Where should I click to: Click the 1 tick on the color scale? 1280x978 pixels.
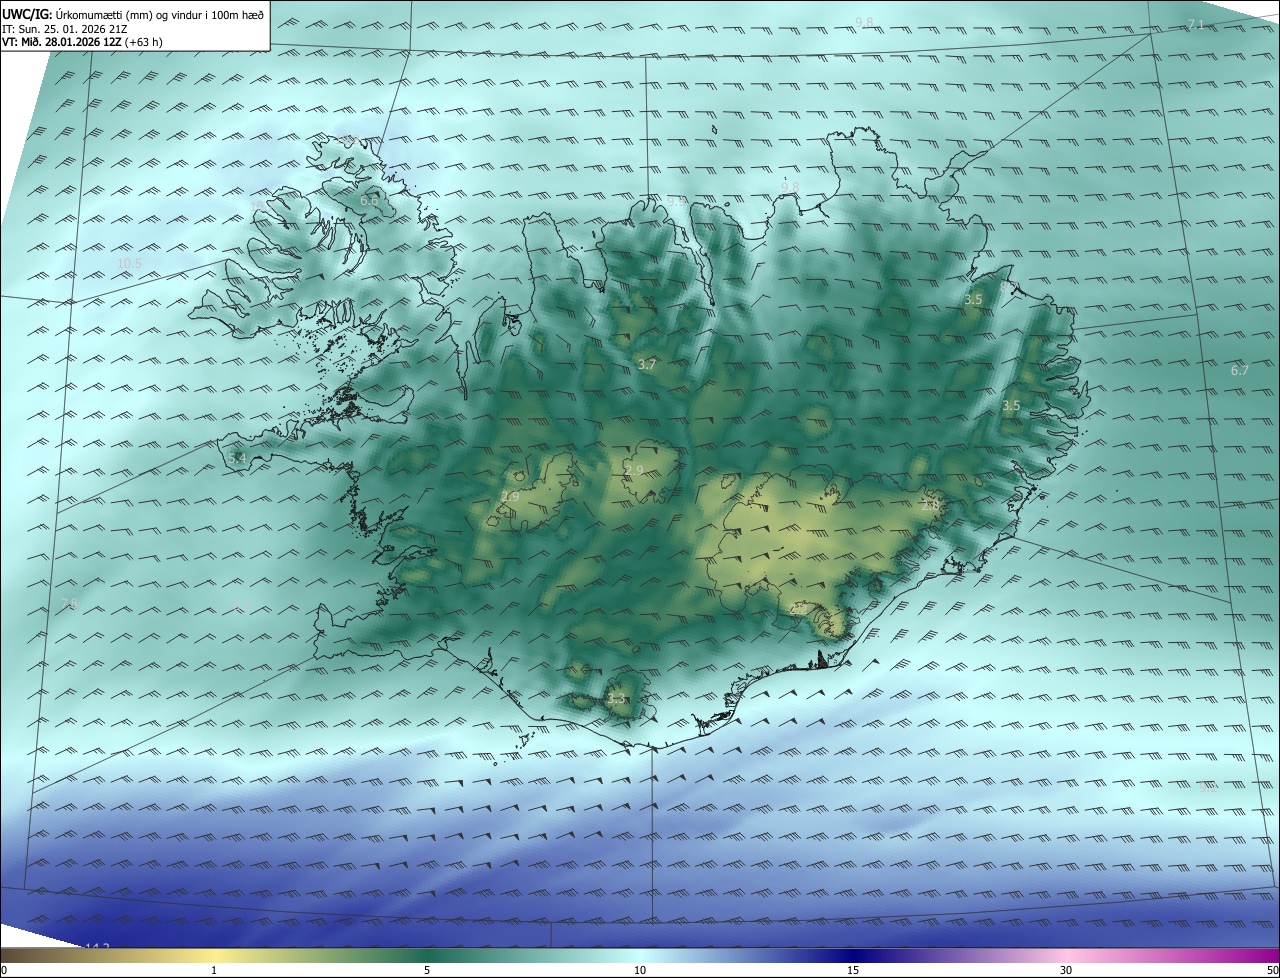click(214, 970)
